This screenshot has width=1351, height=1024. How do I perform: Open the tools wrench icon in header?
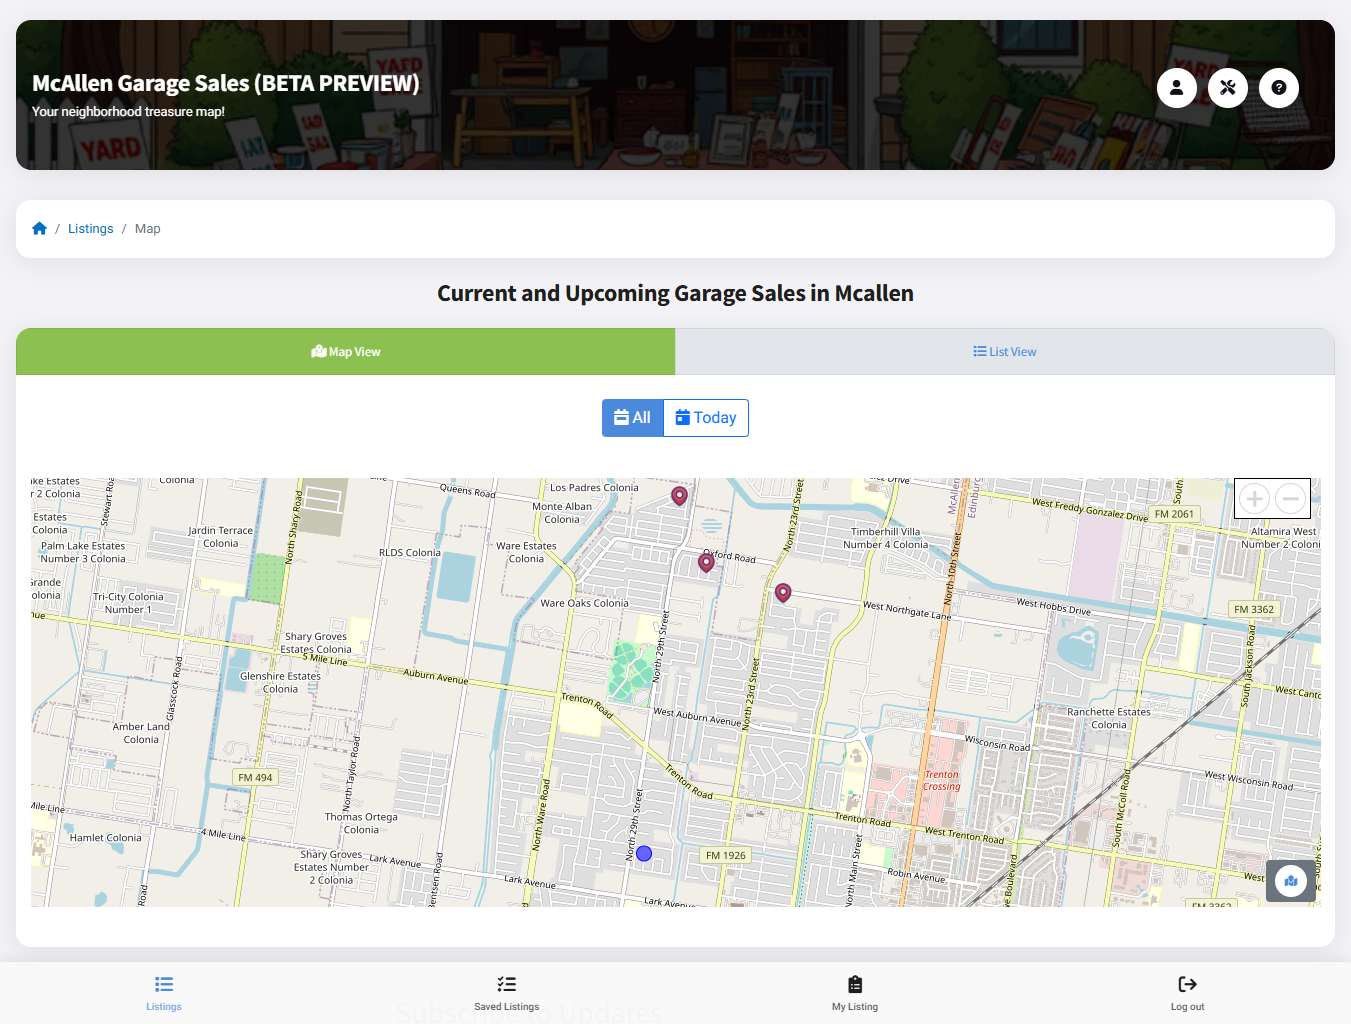pos(1228,88)
